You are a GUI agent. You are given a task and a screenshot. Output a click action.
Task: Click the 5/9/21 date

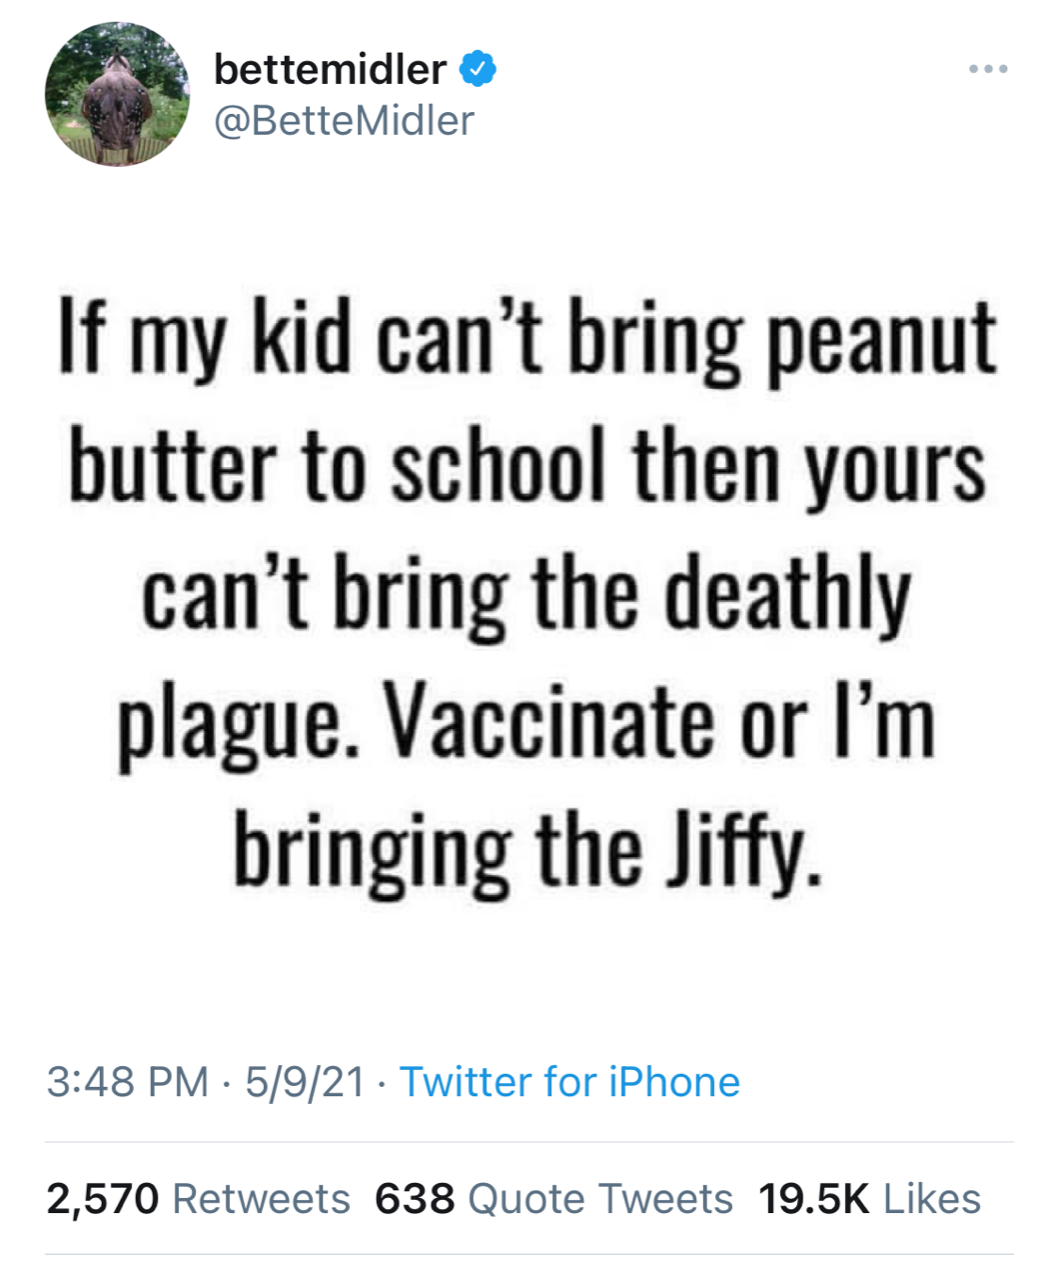(303, 1082)
